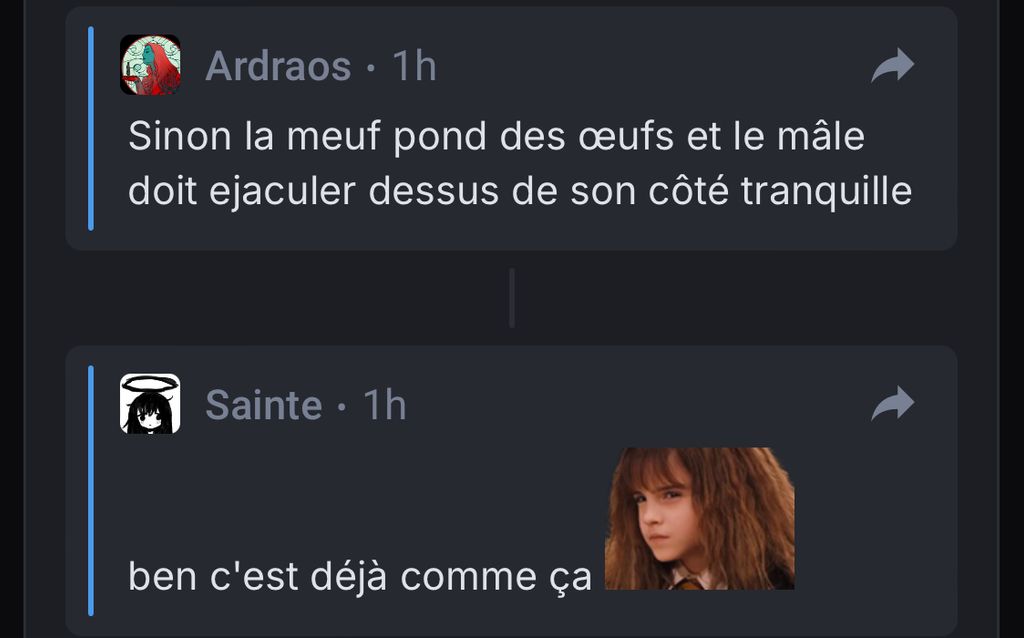Screen dimensions: 1024x638
Task: Click the share arrow on Sainte's message
Action: [893, 404]
